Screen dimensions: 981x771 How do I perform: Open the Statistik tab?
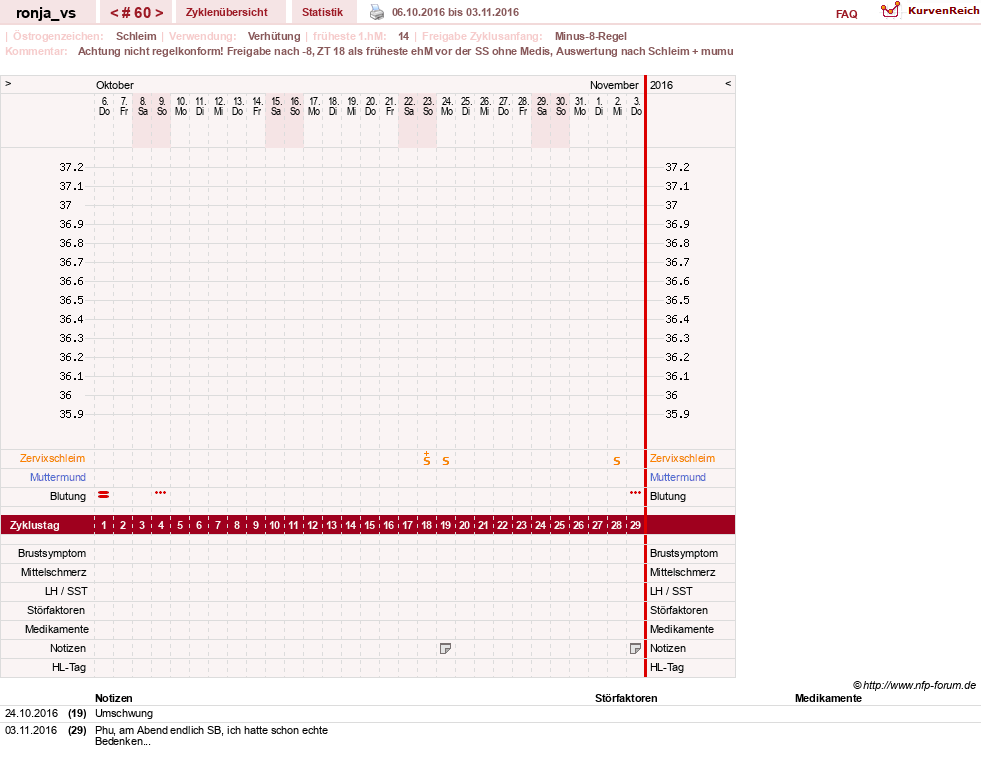click(322, 12)
